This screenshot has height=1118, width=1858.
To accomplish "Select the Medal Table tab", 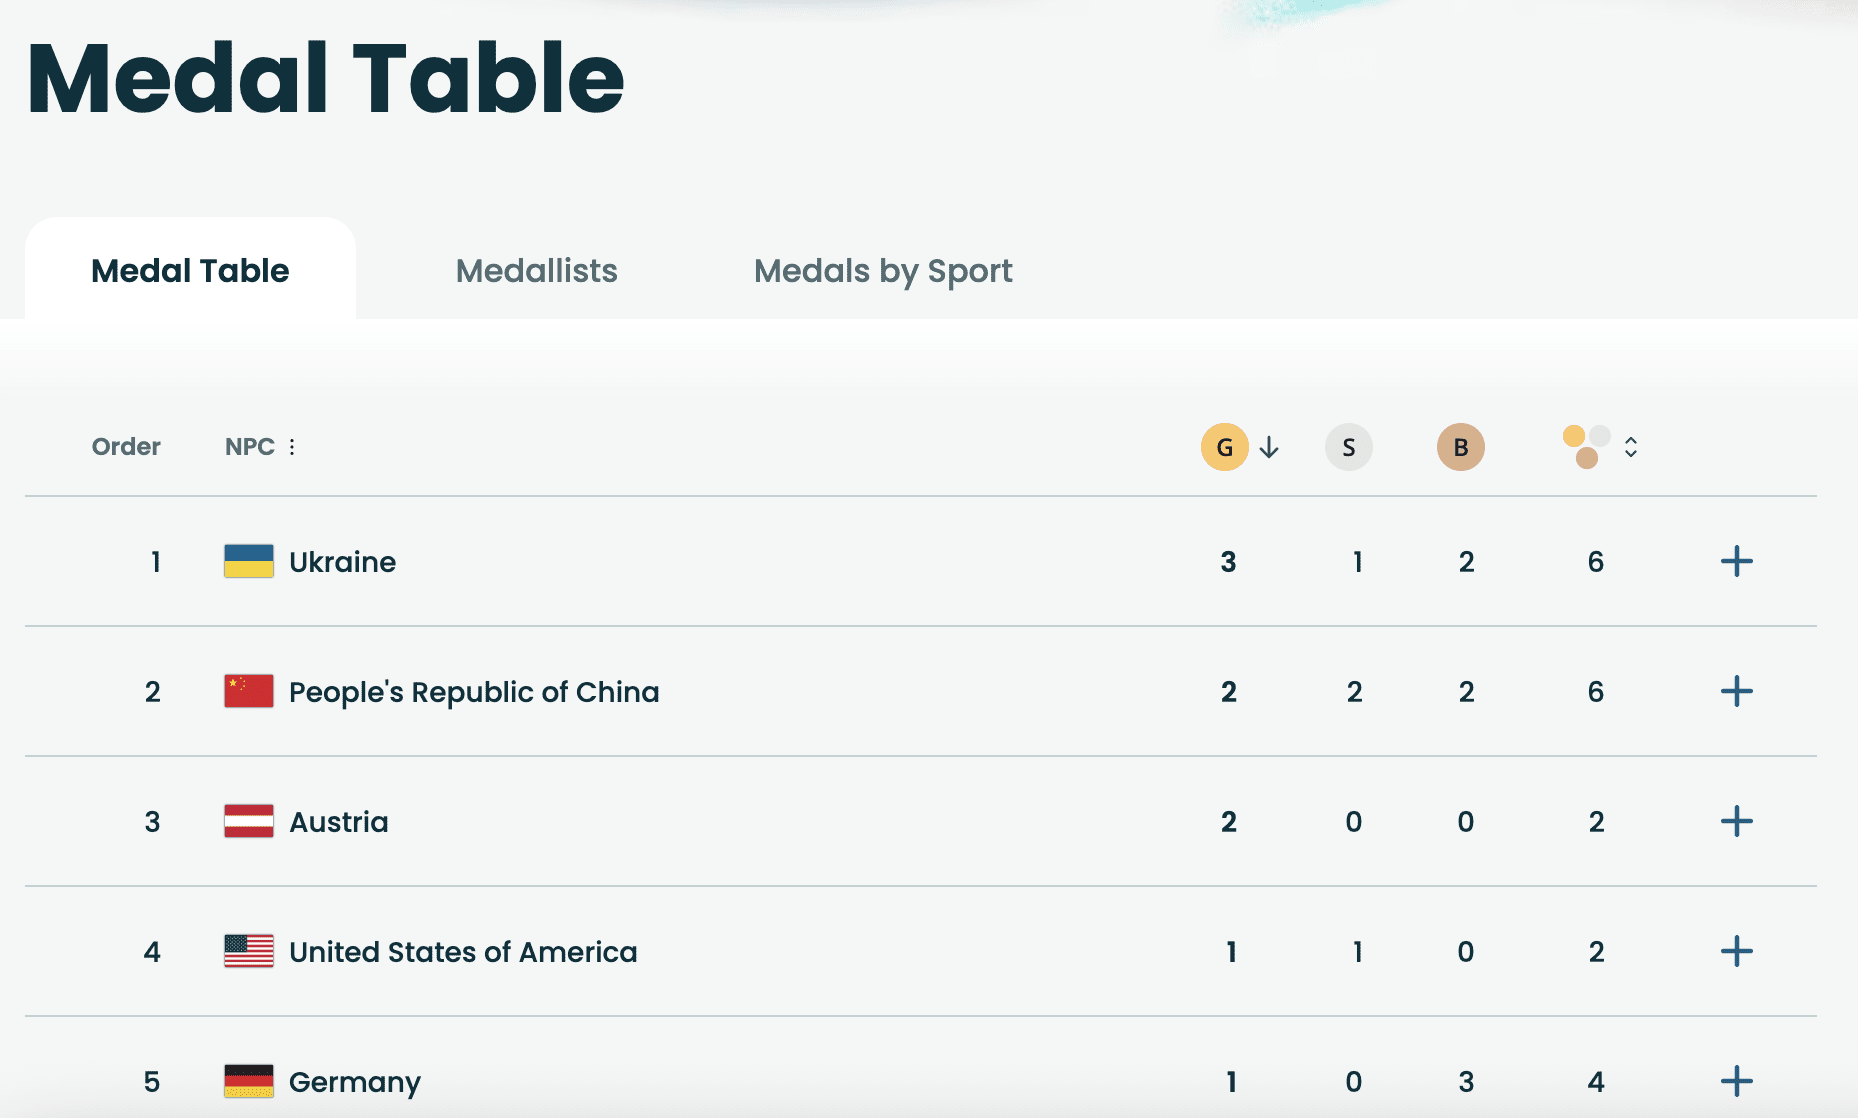I will tap(190, 271).
